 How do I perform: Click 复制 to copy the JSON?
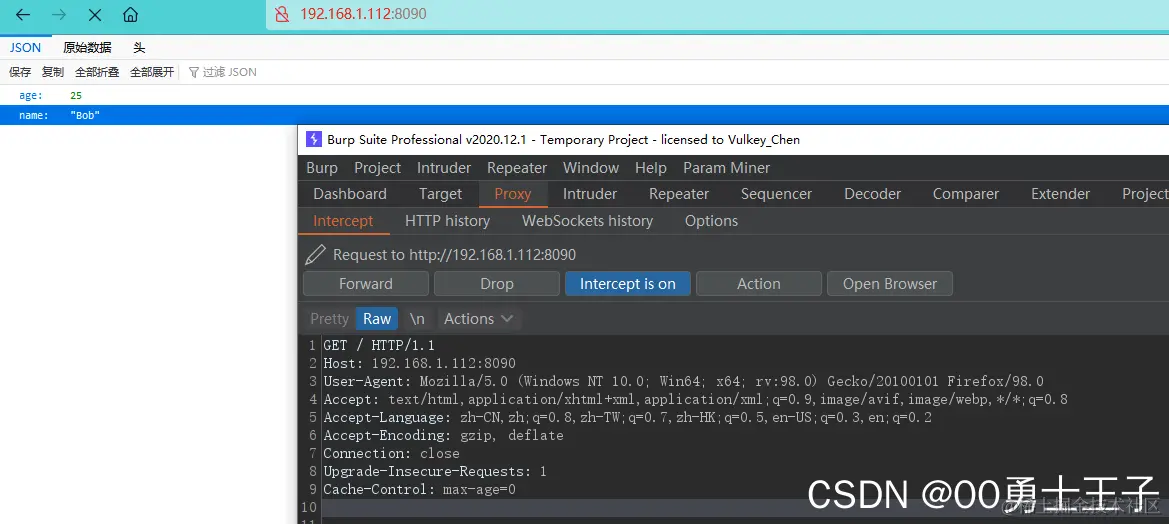tap(53, 72)
